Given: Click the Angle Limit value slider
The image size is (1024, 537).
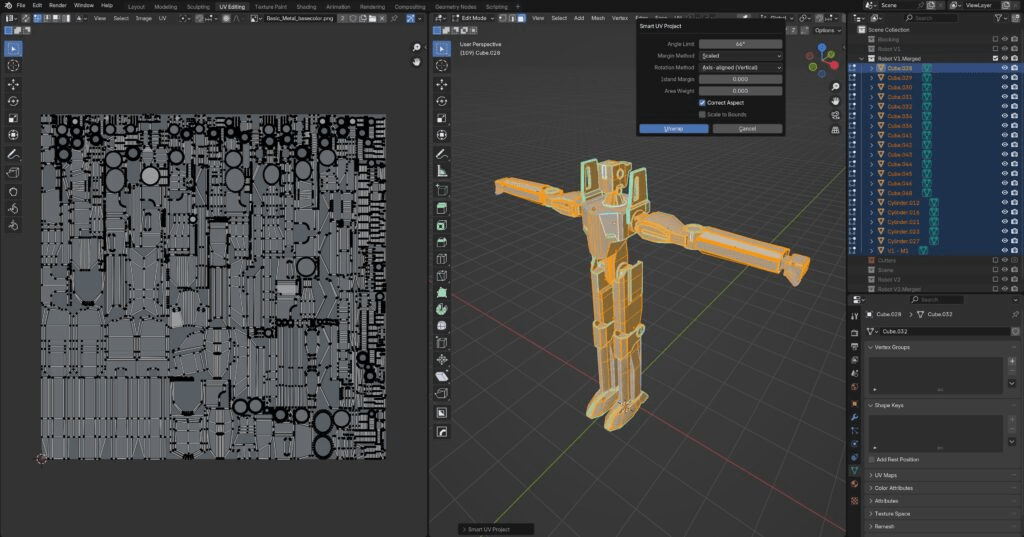Looking at the screenshot, I should click(740, 44).
